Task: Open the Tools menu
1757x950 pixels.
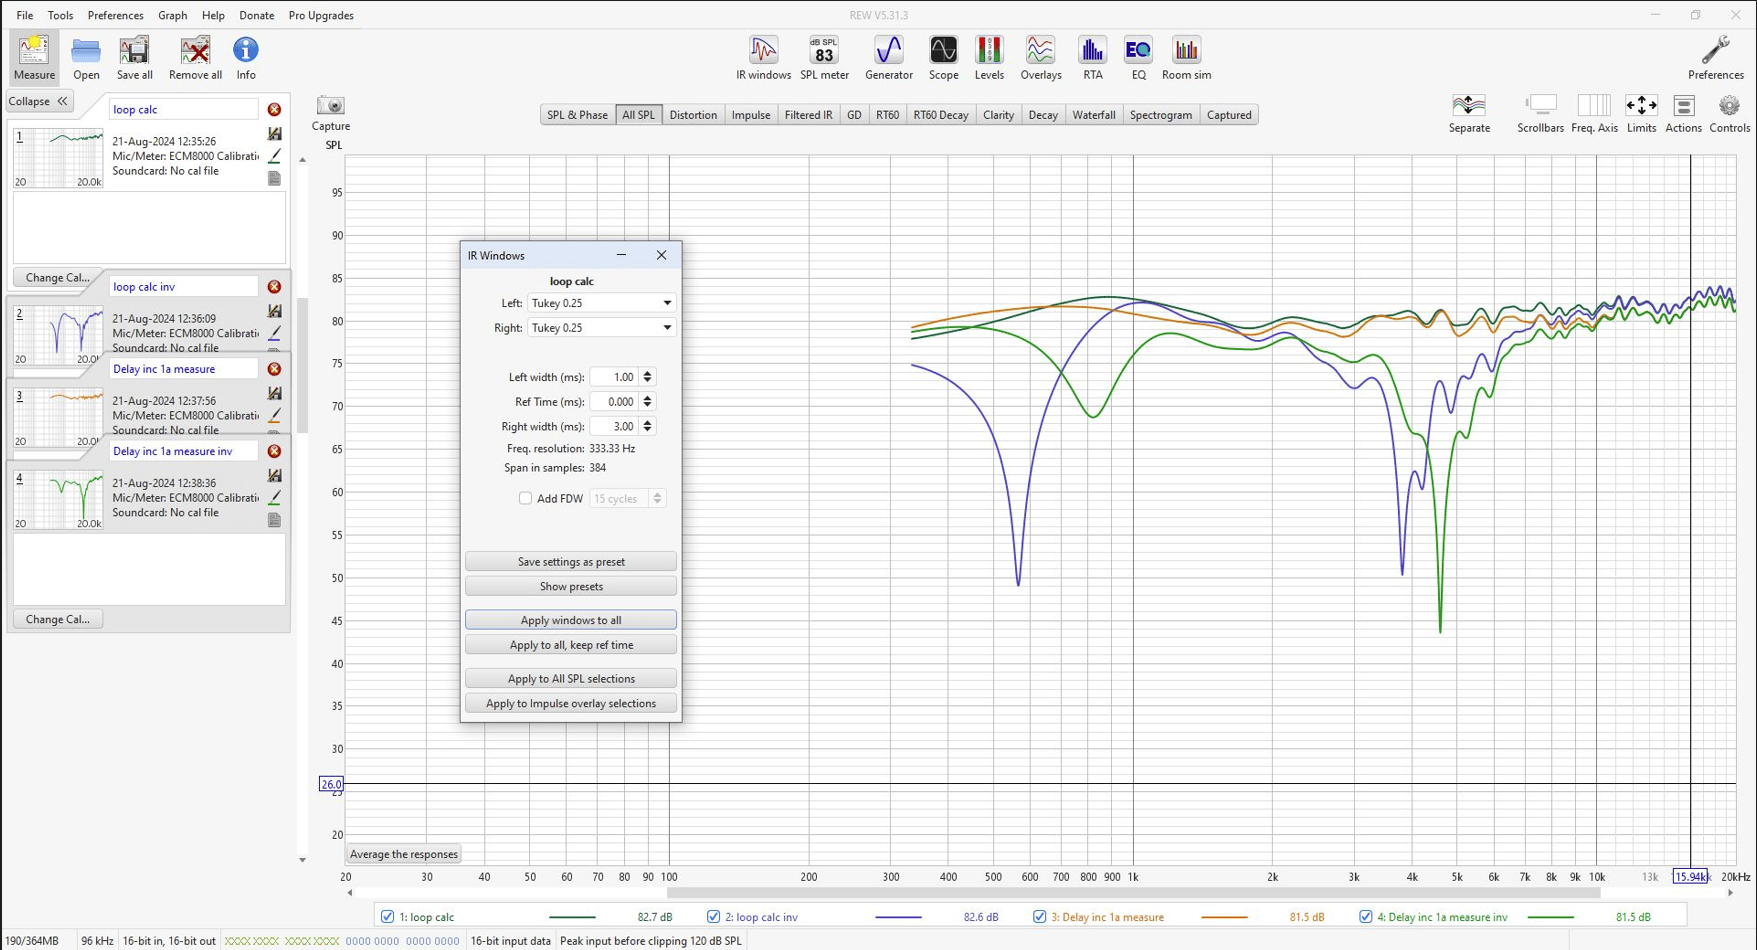Action: [x=60, y=15]
